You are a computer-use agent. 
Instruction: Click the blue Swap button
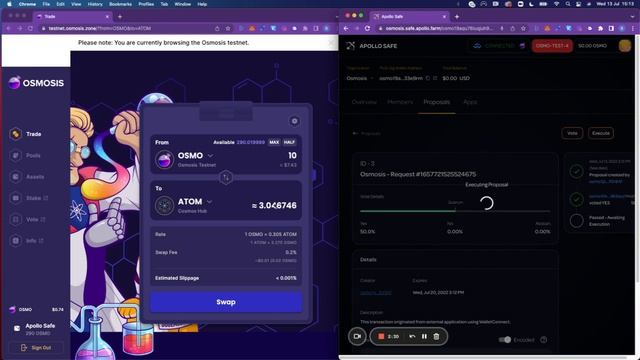226,302
